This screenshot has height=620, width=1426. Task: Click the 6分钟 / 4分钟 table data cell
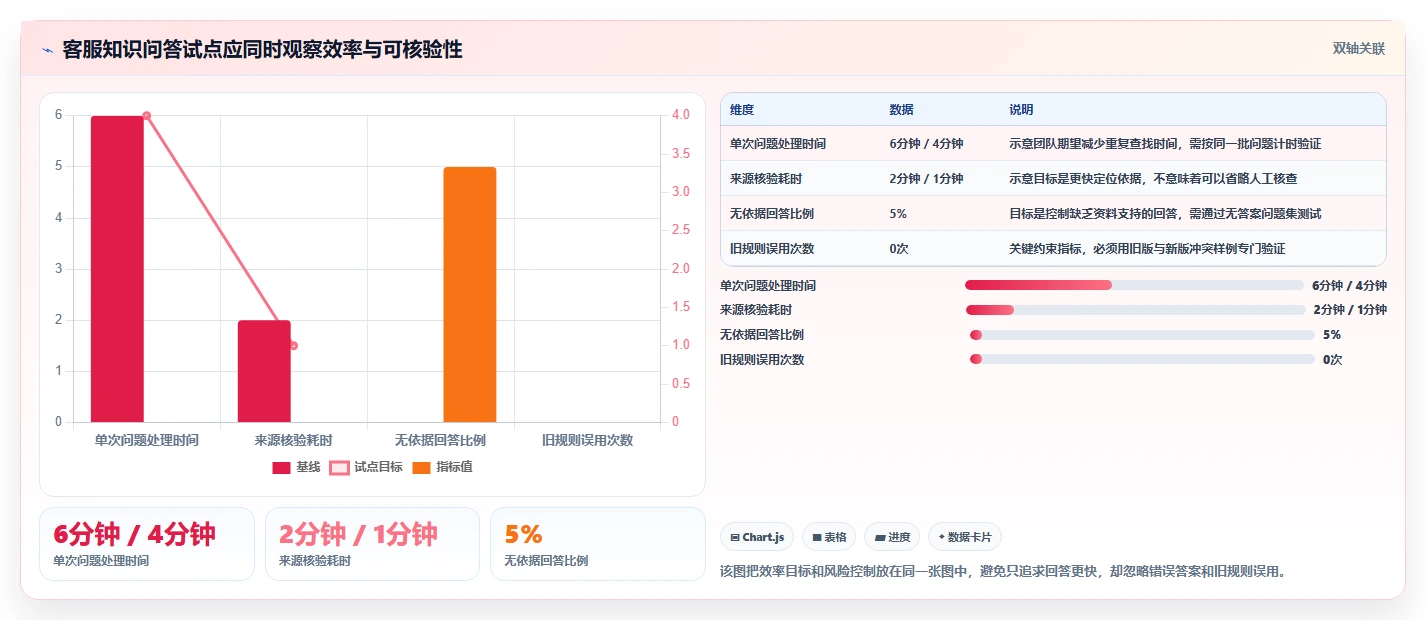point(926,144)
